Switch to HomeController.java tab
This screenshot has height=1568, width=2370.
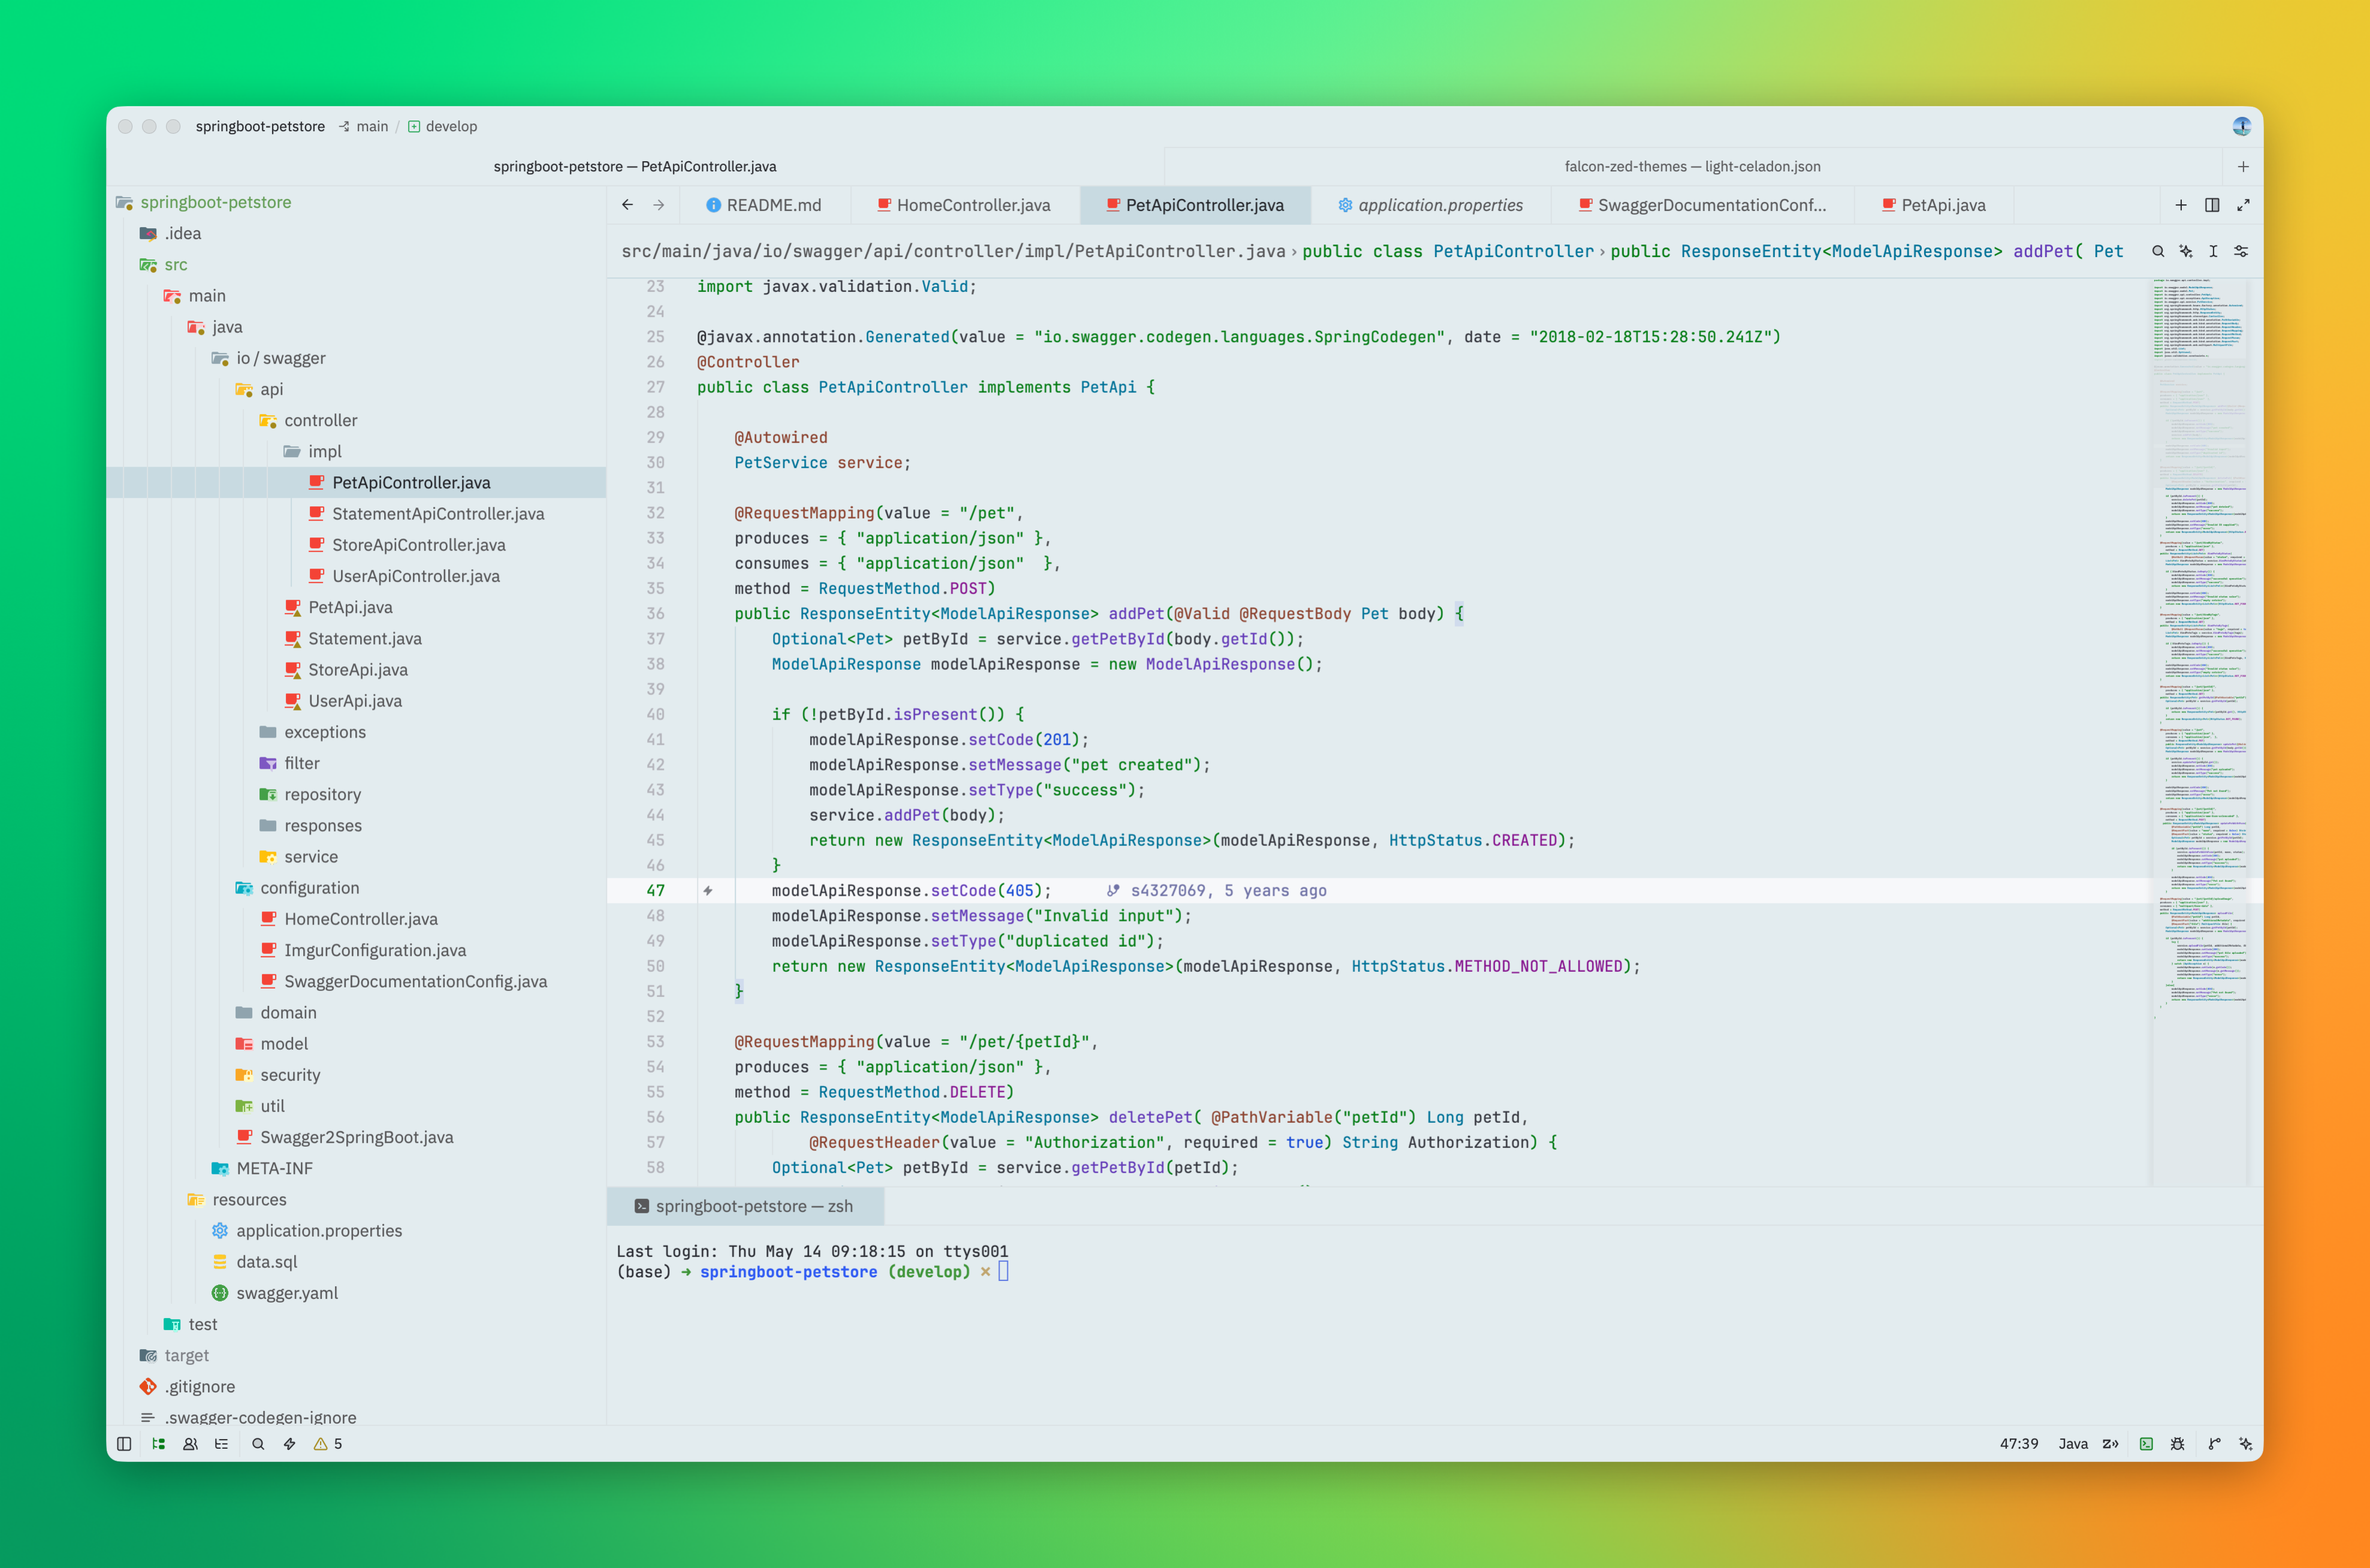964,205
